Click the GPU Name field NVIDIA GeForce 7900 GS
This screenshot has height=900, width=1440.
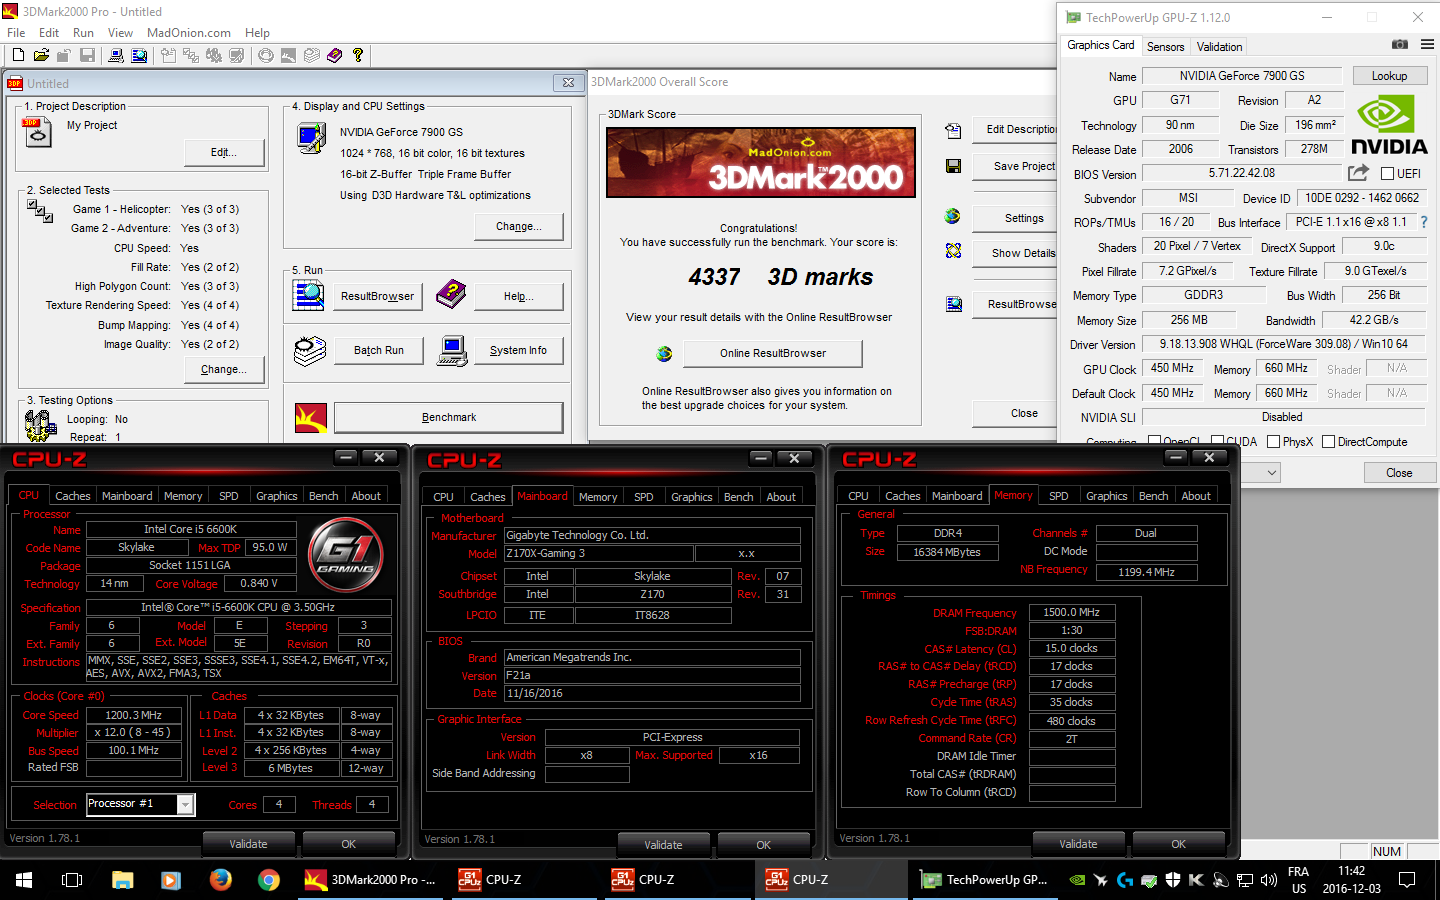point(1242,76)
